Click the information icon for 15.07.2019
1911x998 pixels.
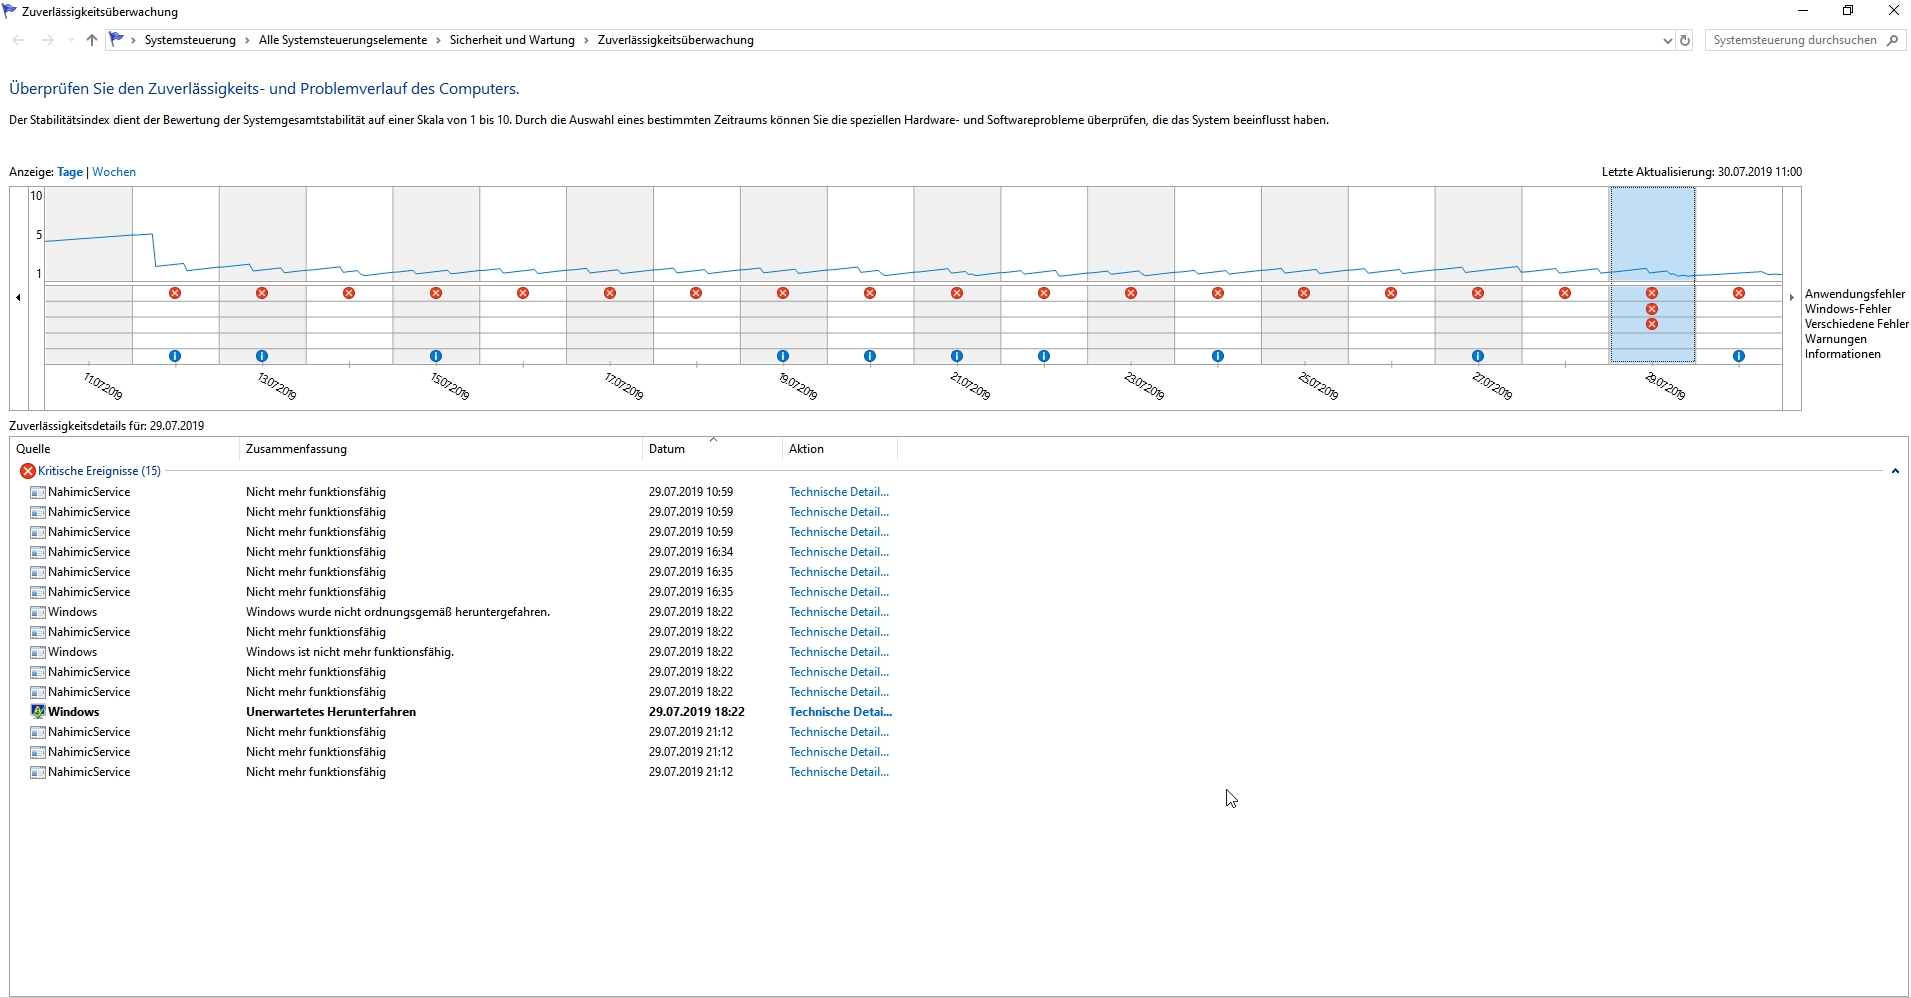coord(436,356)
